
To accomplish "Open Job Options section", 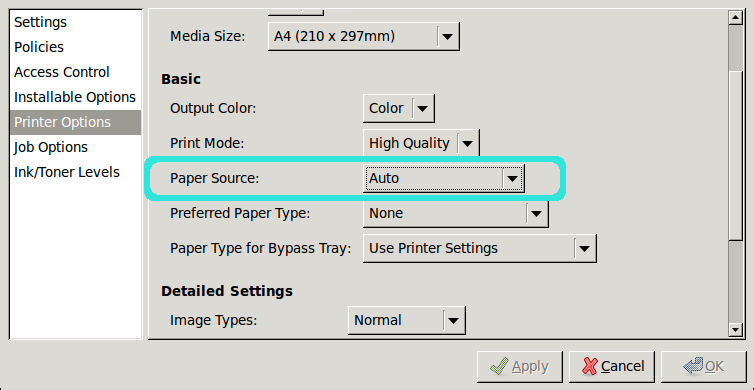I will tap(75, 147).
